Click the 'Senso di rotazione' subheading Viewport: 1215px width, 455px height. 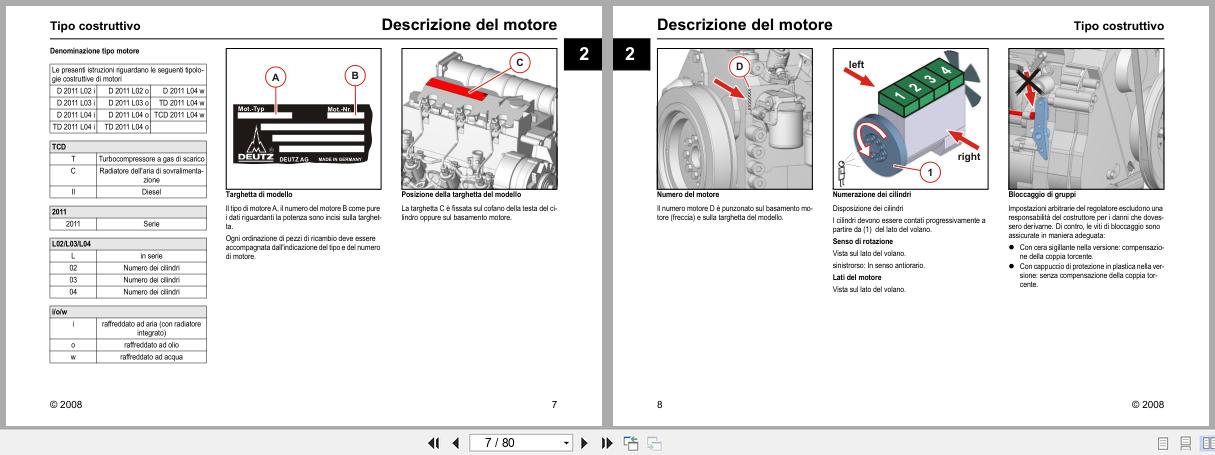[x=863, y=241]
